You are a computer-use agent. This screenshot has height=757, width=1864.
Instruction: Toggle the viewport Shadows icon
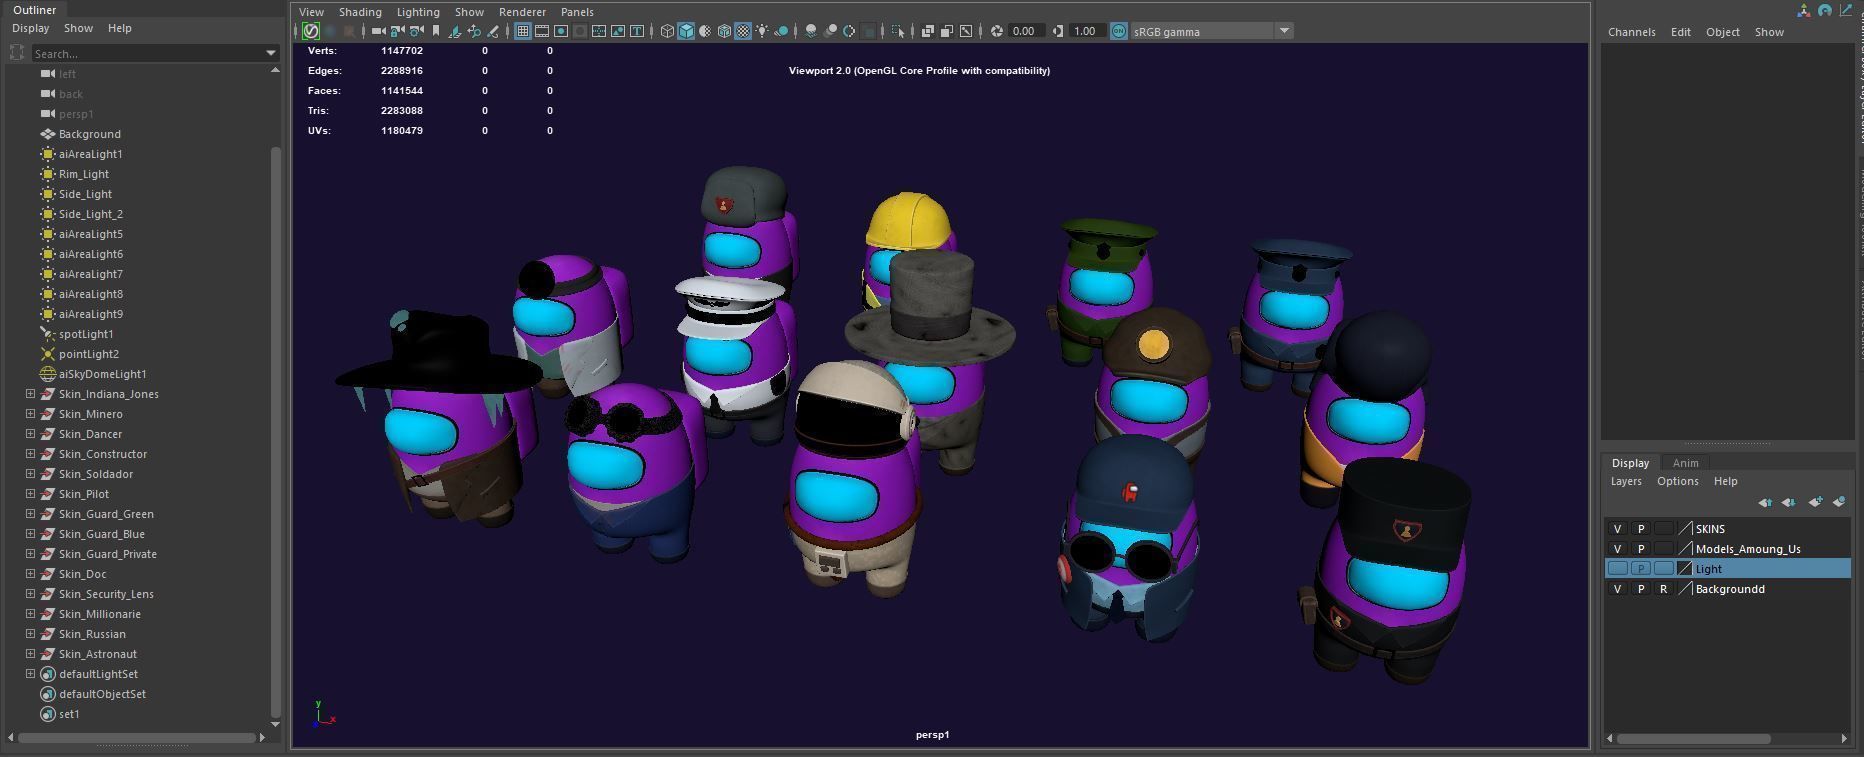pyautogui.click(x=781, y=31)
